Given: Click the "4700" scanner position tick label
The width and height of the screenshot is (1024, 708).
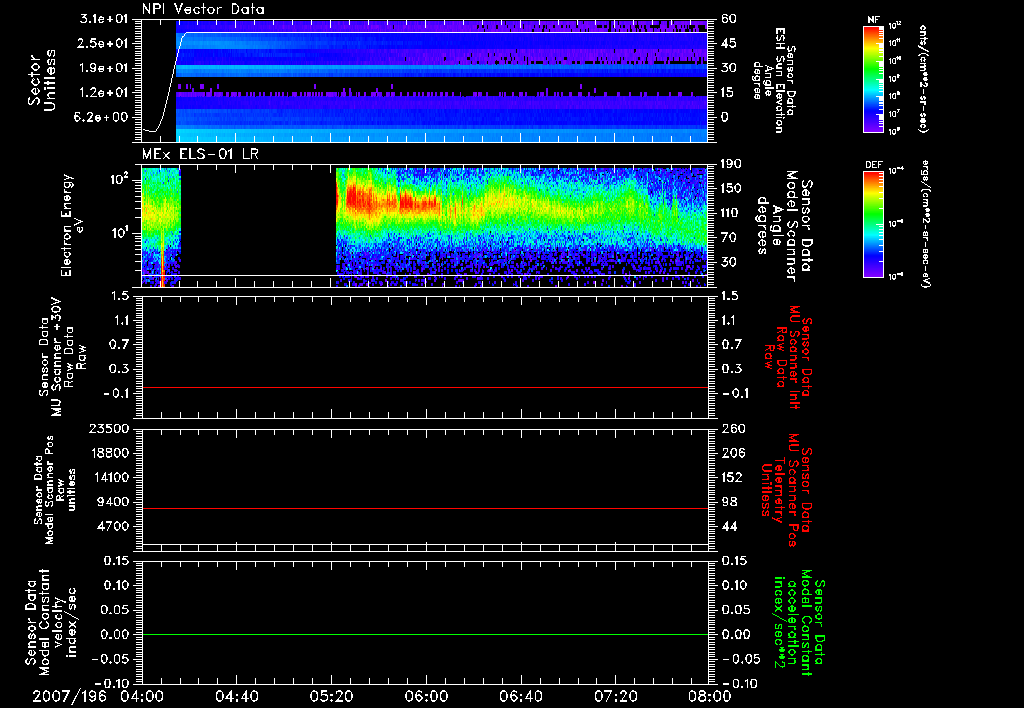Looking at the screenshot, I should coord(114,526).
